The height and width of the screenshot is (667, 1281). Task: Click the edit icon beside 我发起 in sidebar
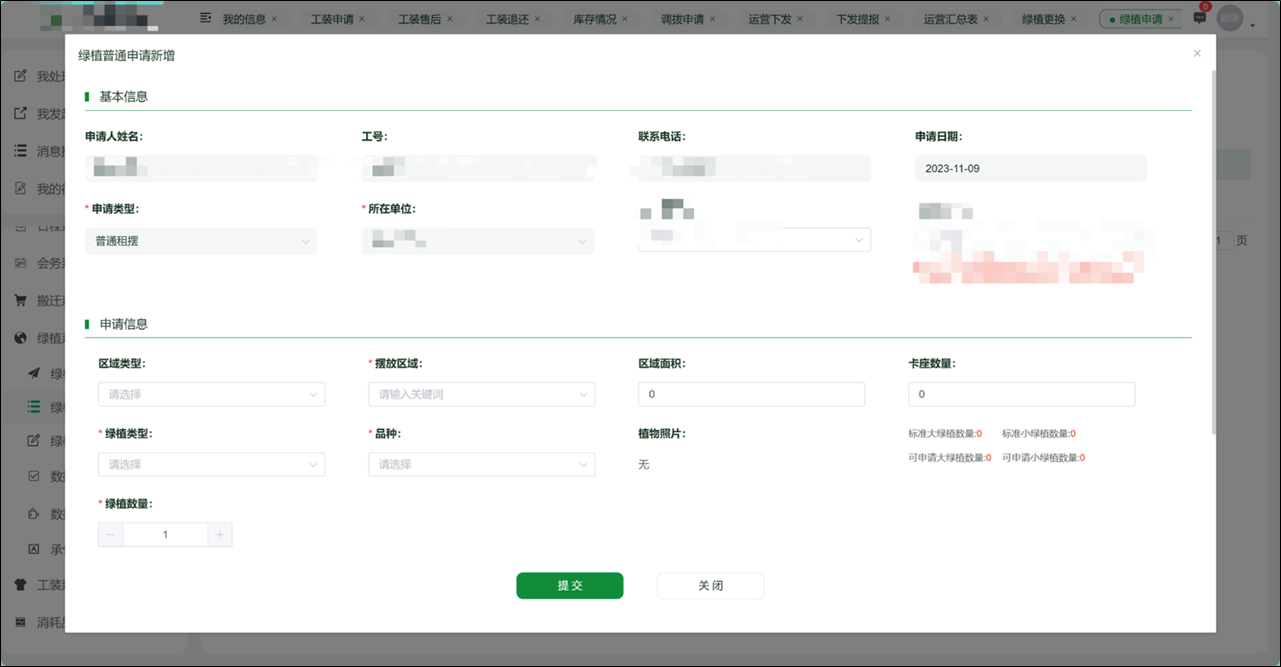[x=22, y=112]
